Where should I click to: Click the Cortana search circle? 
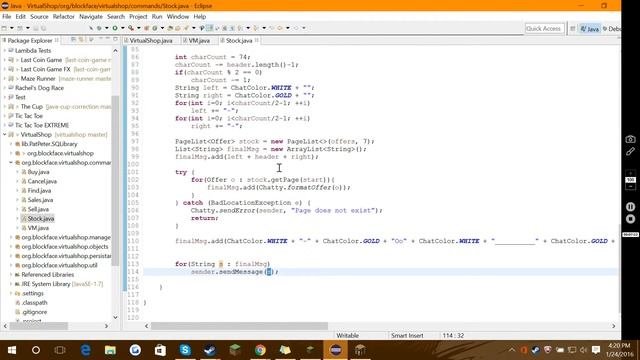coord(36,350)
